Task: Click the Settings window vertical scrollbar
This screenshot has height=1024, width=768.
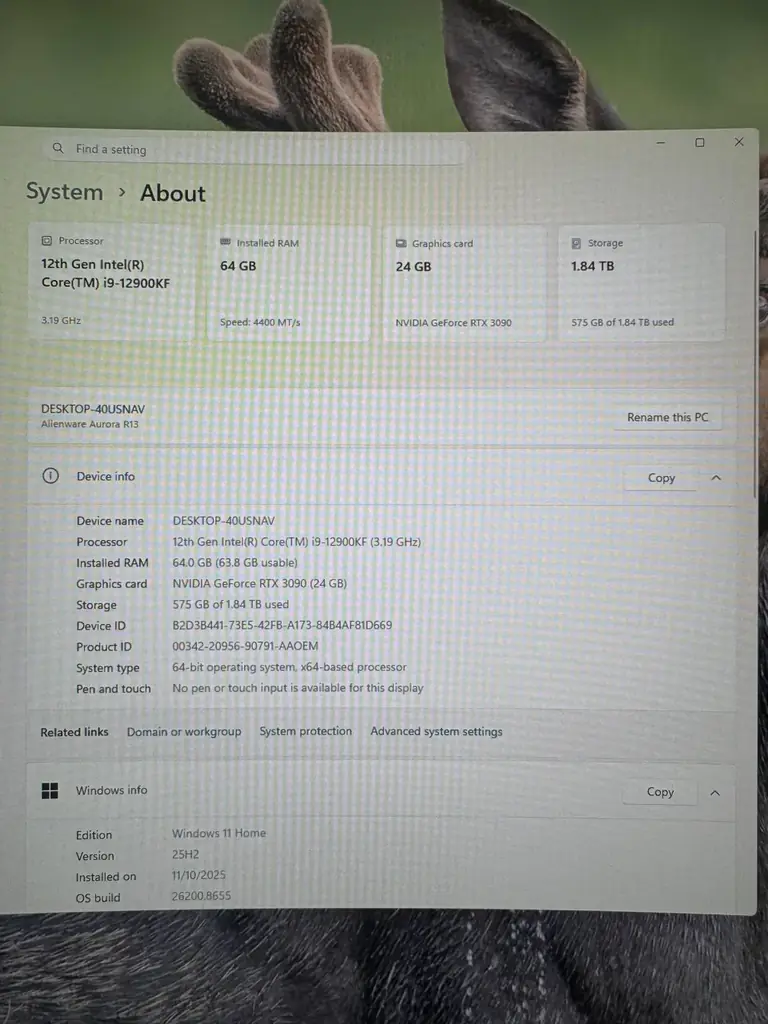Action: 756,362
